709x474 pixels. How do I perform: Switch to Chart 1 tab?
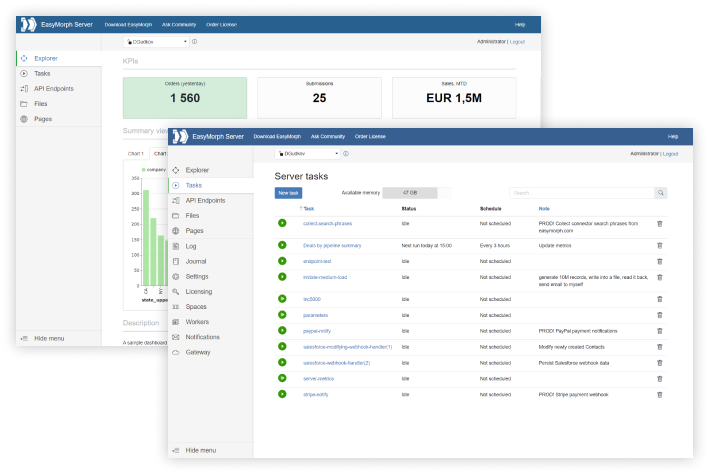(x=136, y=154)
